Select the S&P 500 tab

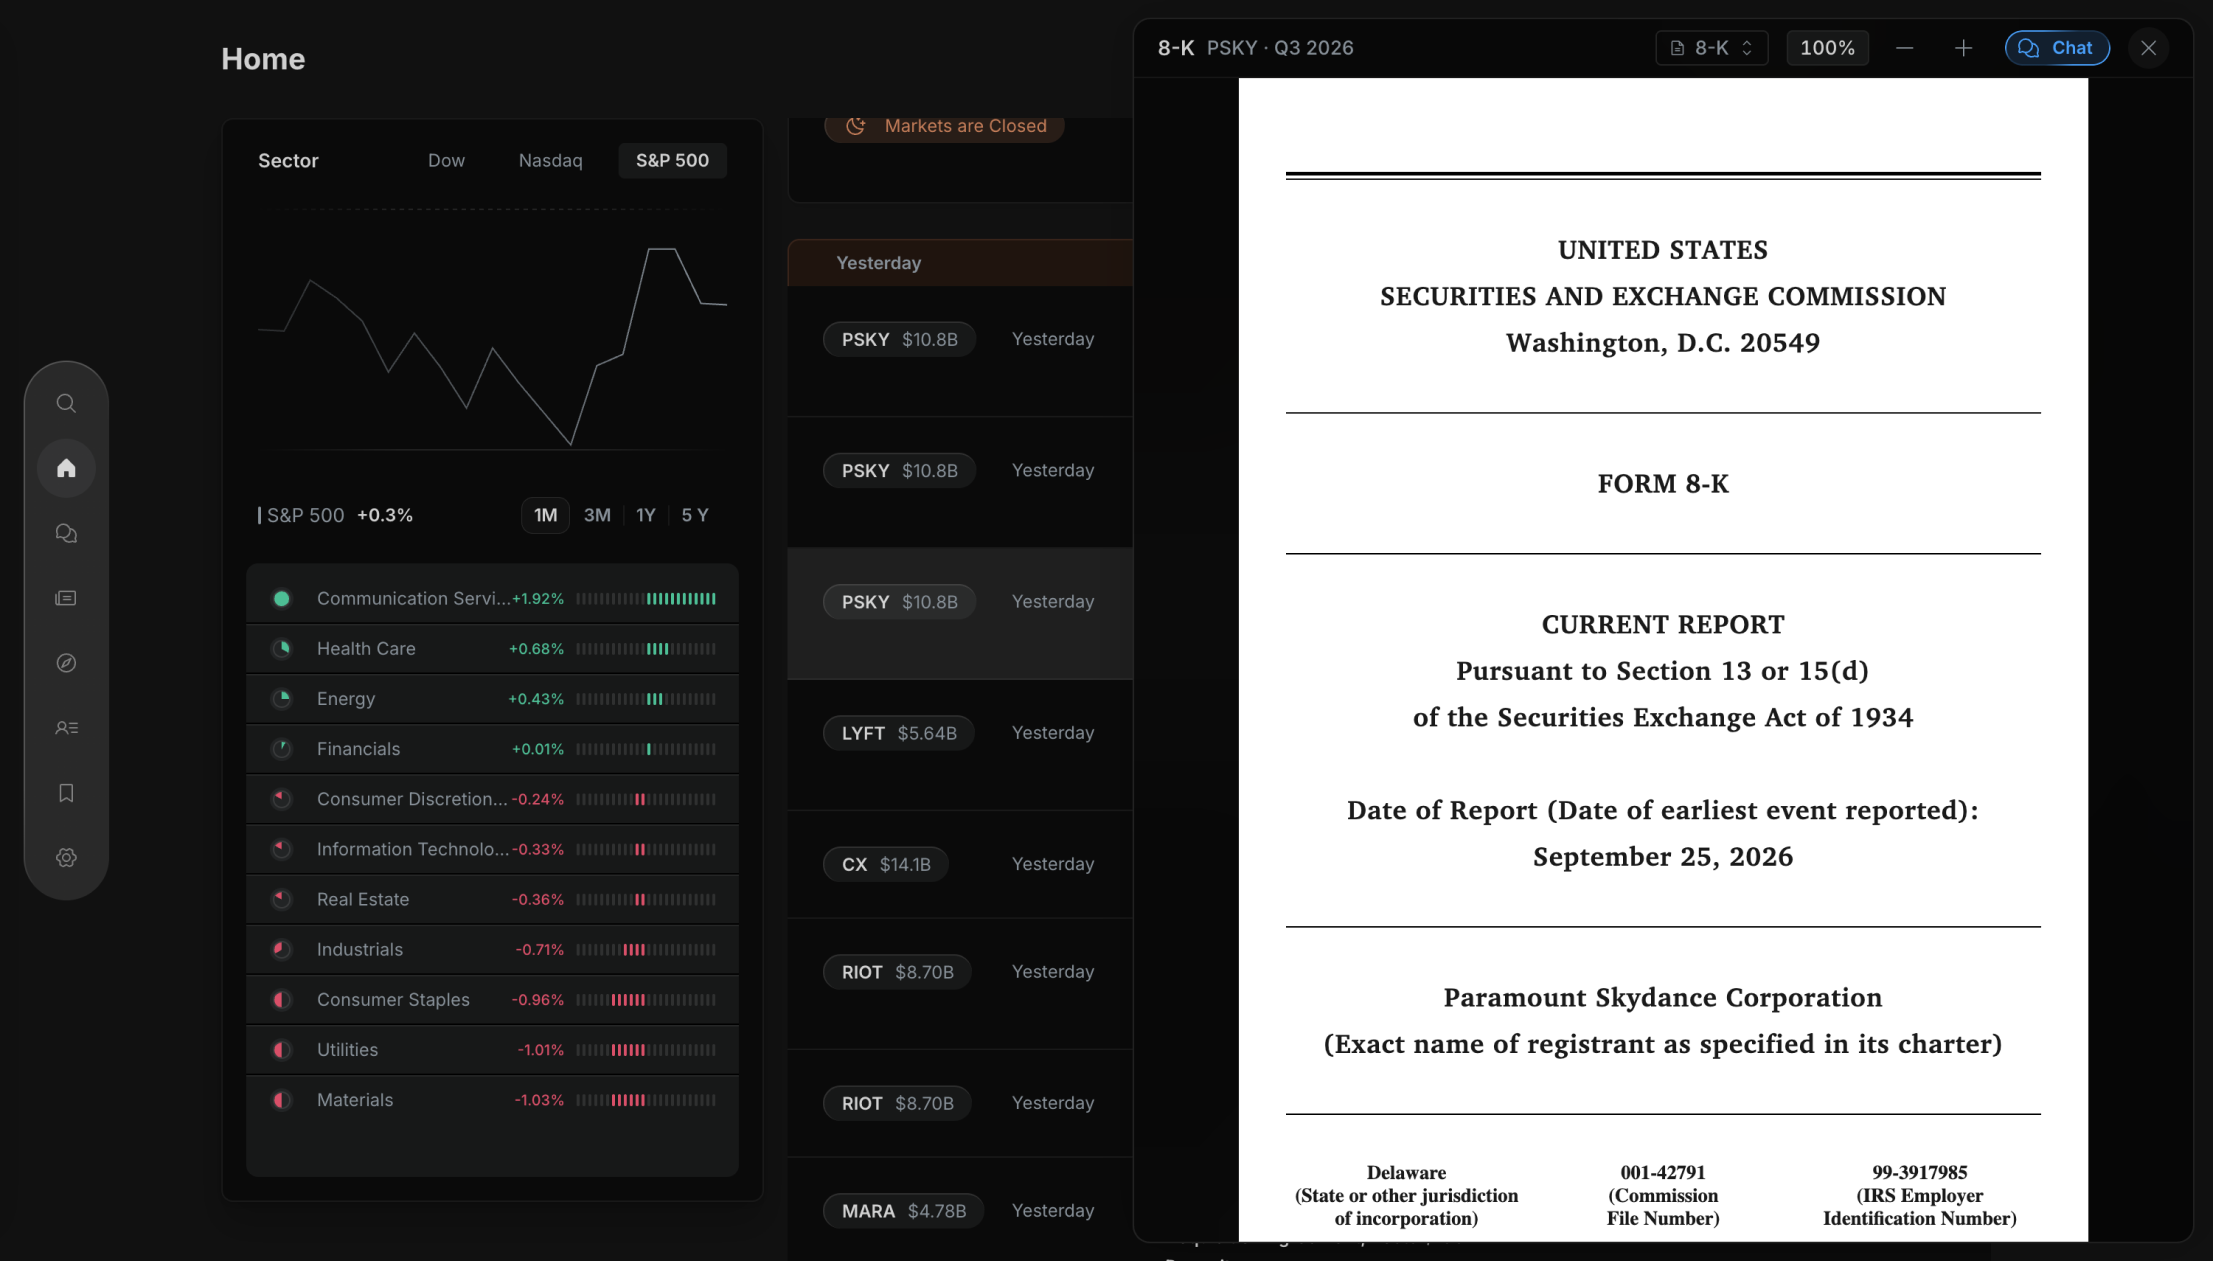672,161
